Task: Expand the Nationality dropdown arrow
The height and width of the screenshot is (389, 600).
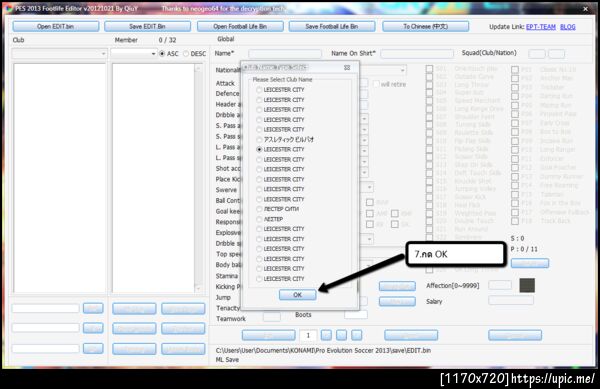Action: click(402, 70)
